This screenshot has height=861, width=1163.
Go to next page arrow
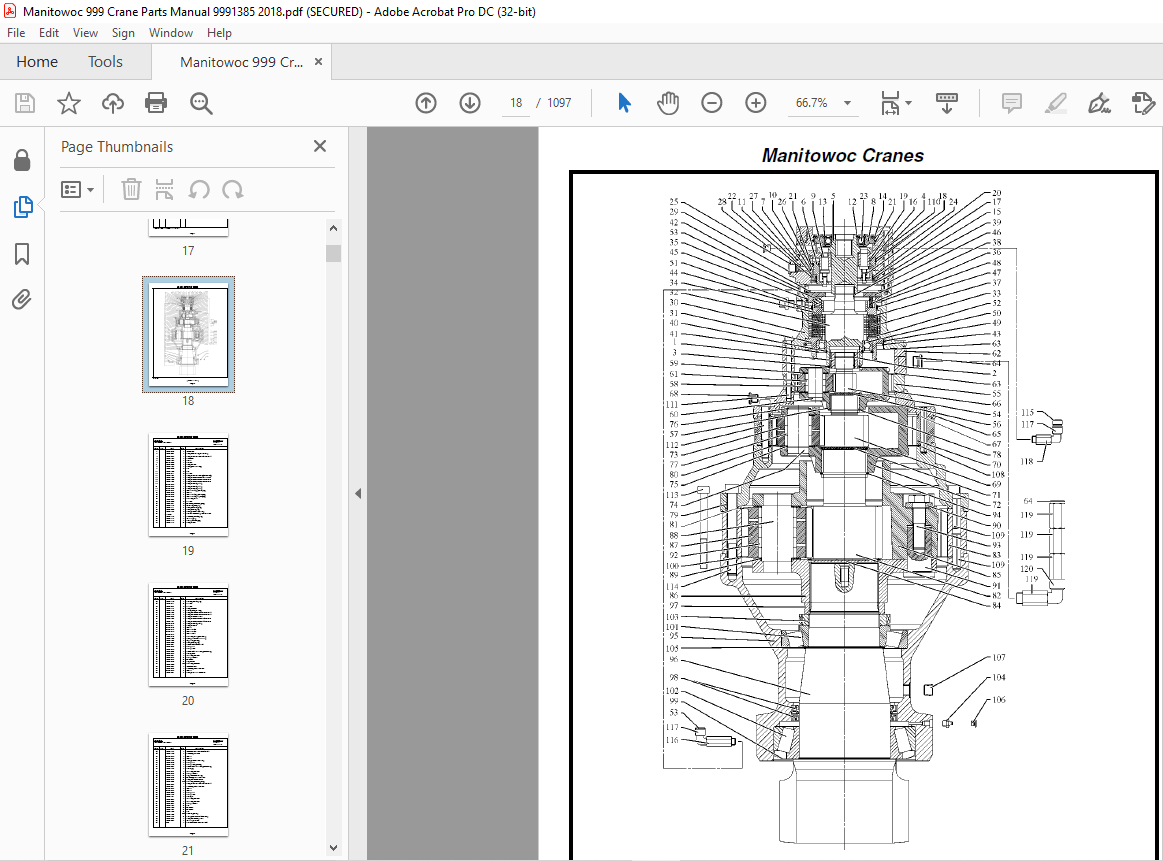(470, 103)
